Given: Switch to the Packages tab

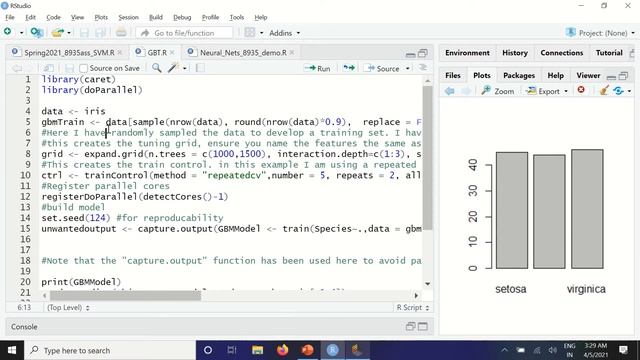Looking at the screenshot, I should [x=519, y=75].
